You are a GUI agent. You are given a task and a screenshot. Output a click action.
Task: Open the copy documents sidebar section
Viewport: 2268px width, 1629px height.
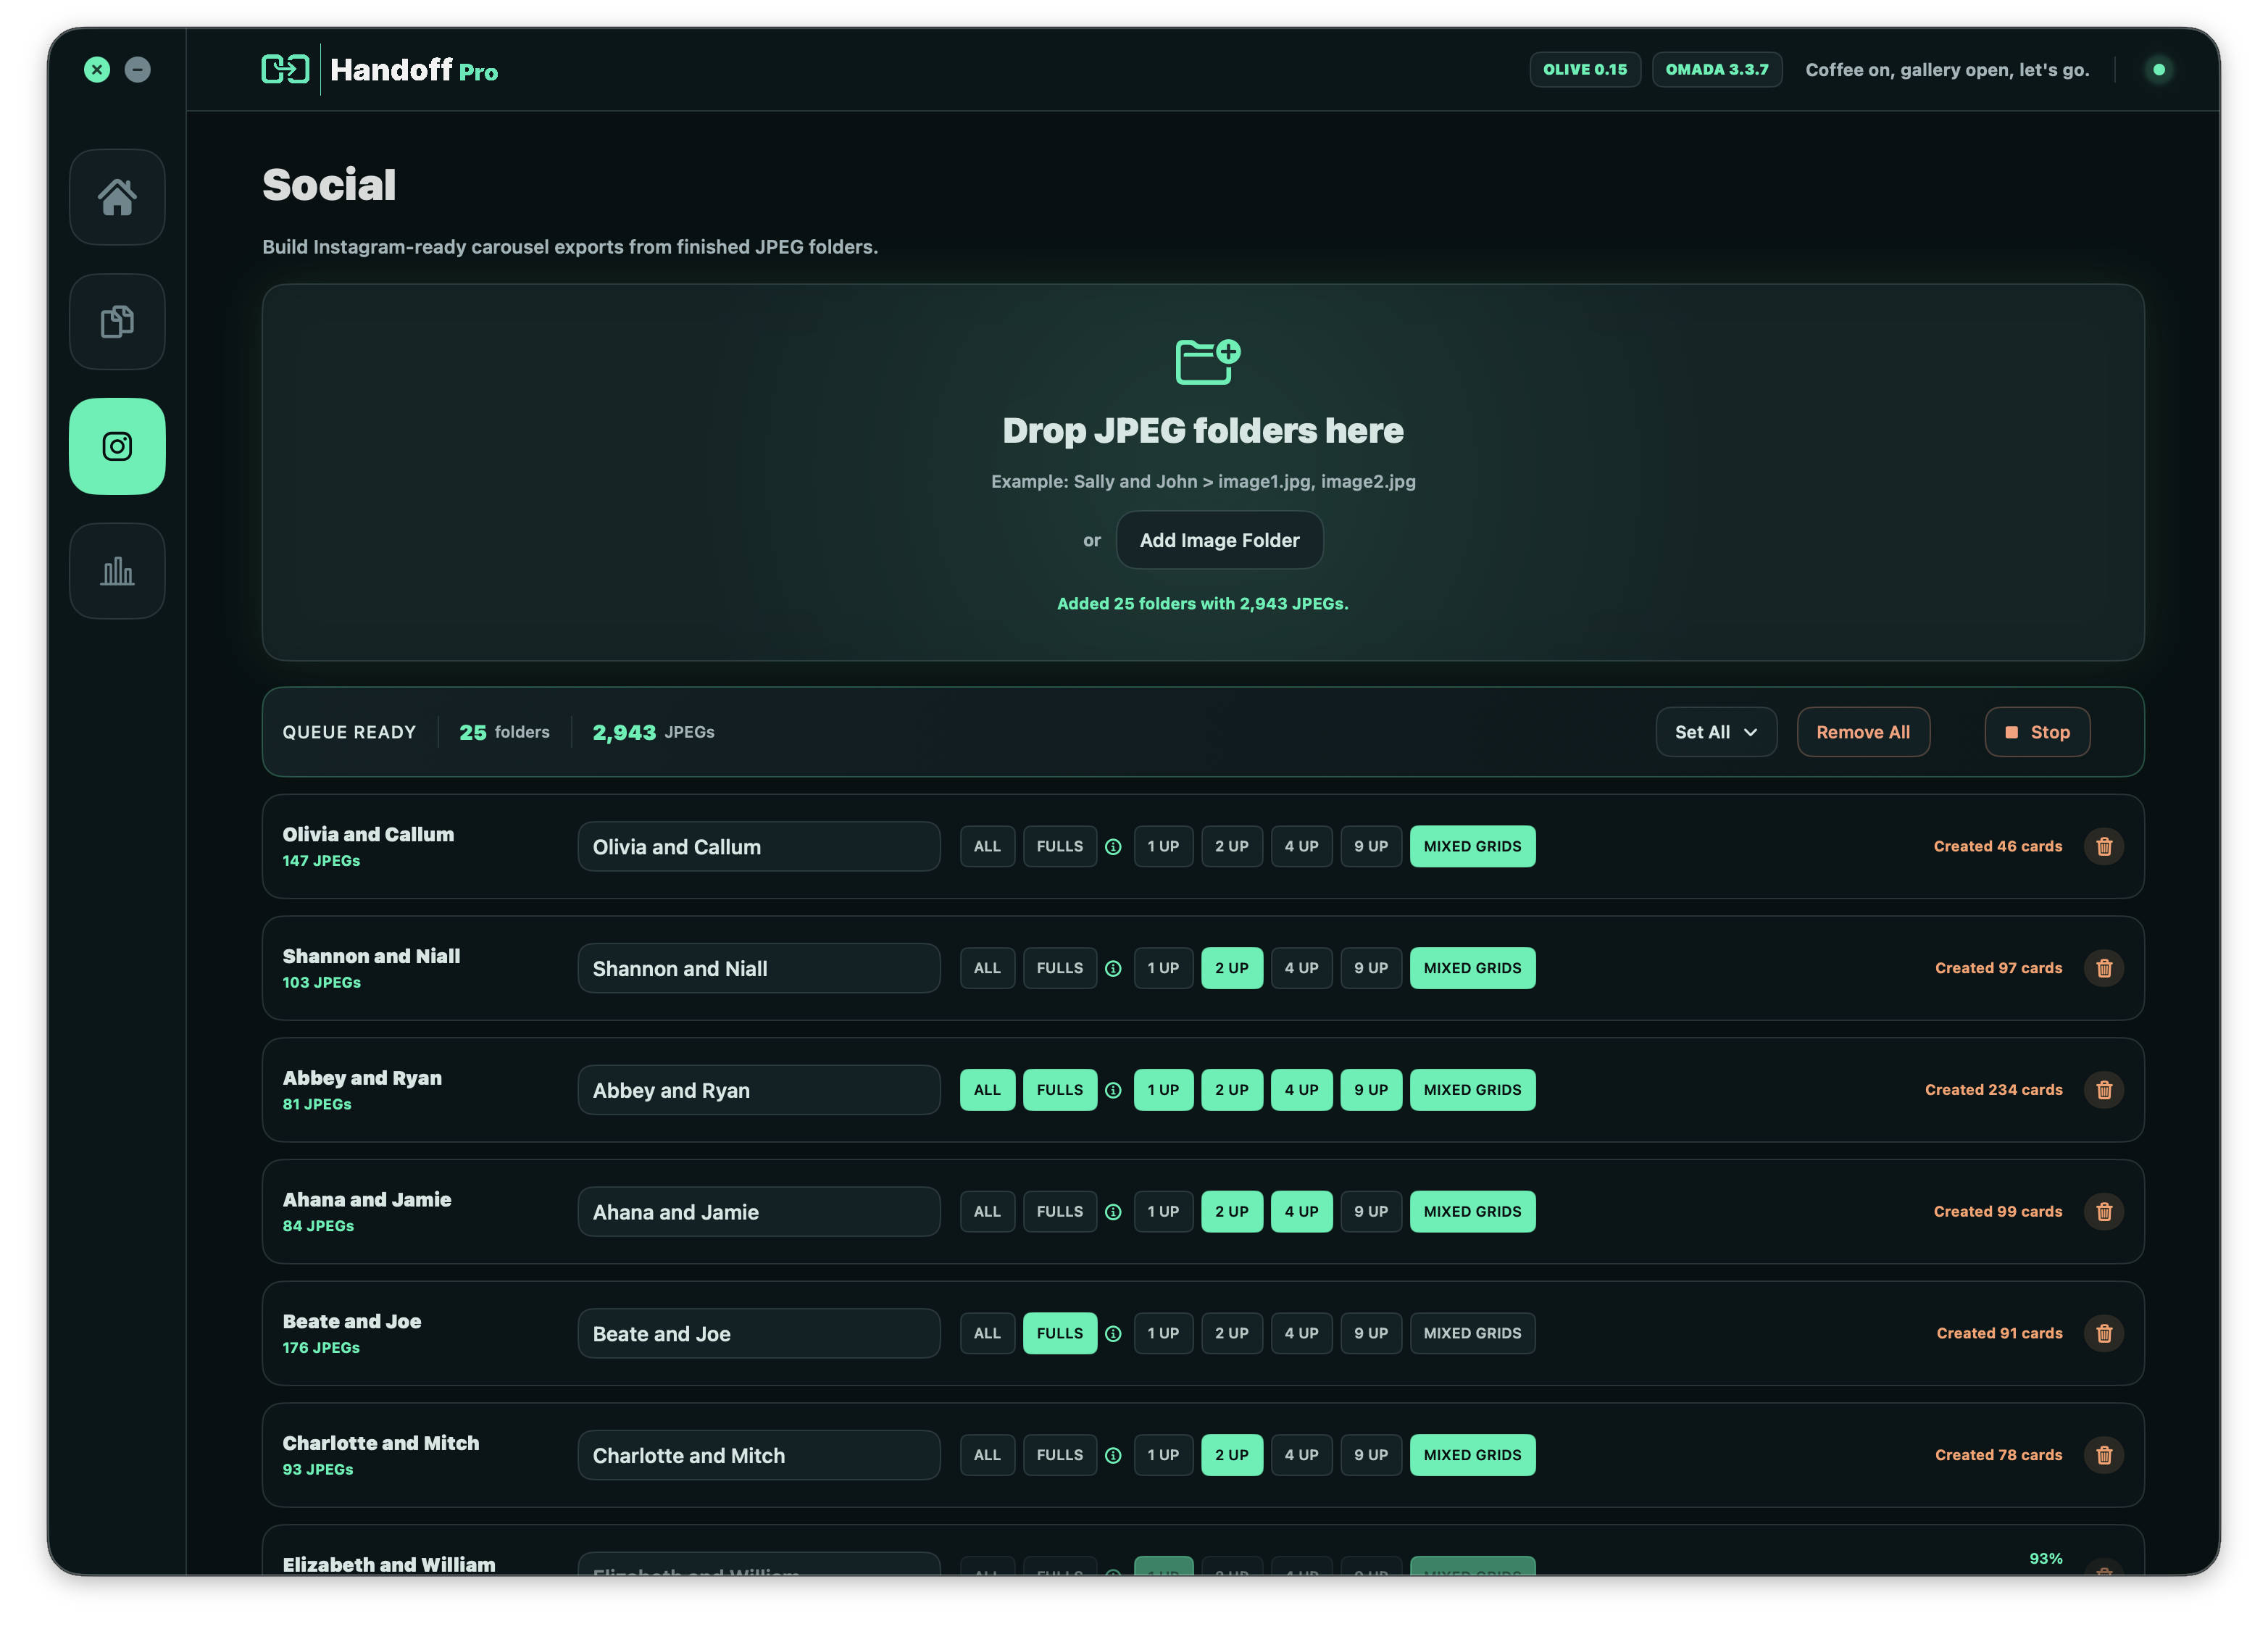tap(117, 322)
